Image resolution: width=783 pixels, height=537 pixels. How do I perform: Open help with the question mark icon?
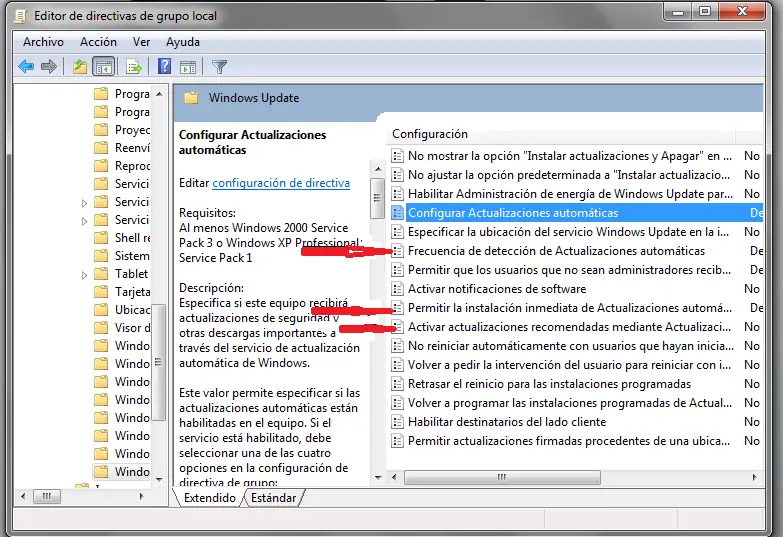coord(164,66)
